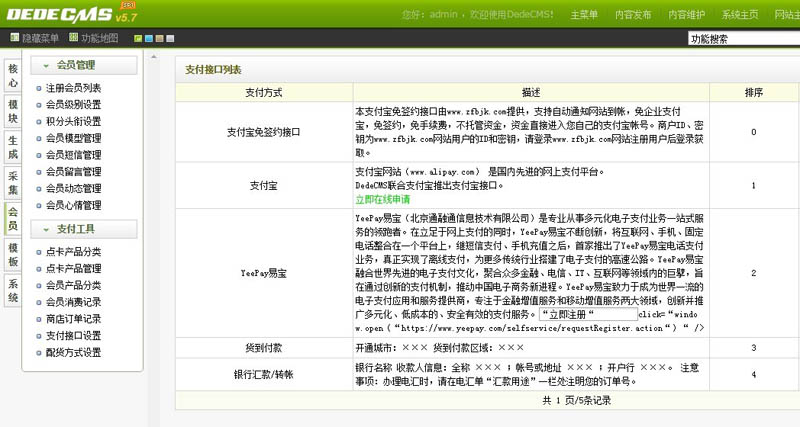Image resolution: width=800 pixels, height=427 pixels.
Task: Select the YeePay易宝 cell
Action: tap(264, 273)
